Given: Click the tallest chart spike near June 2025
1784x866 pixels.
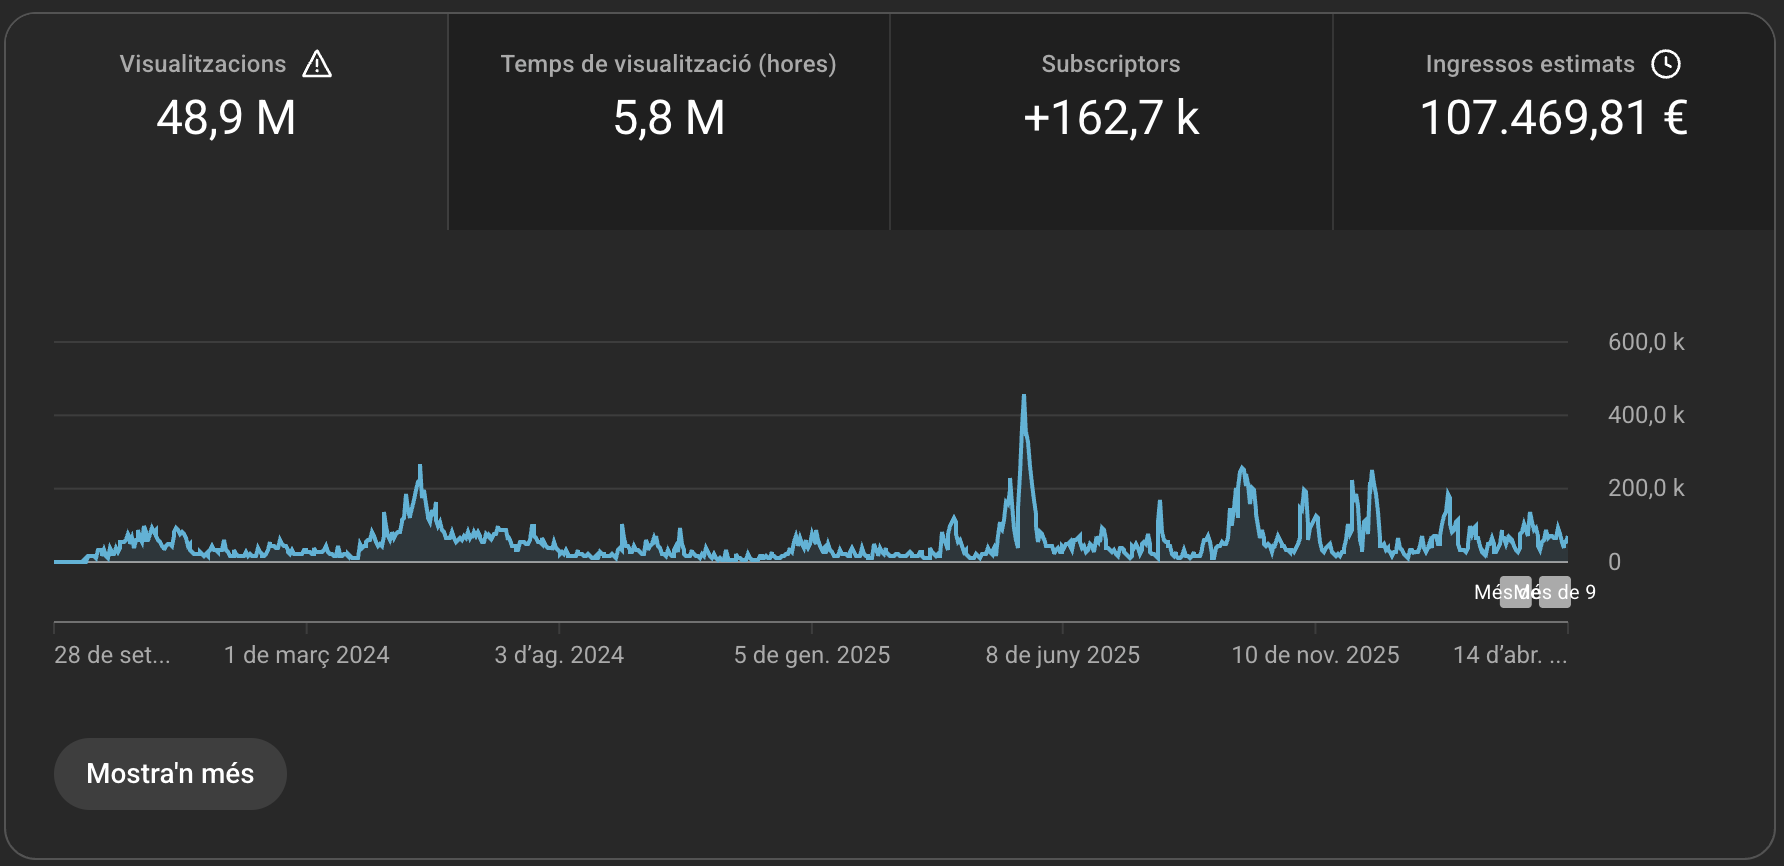Looking at the screenshot, I should 1024,398.
